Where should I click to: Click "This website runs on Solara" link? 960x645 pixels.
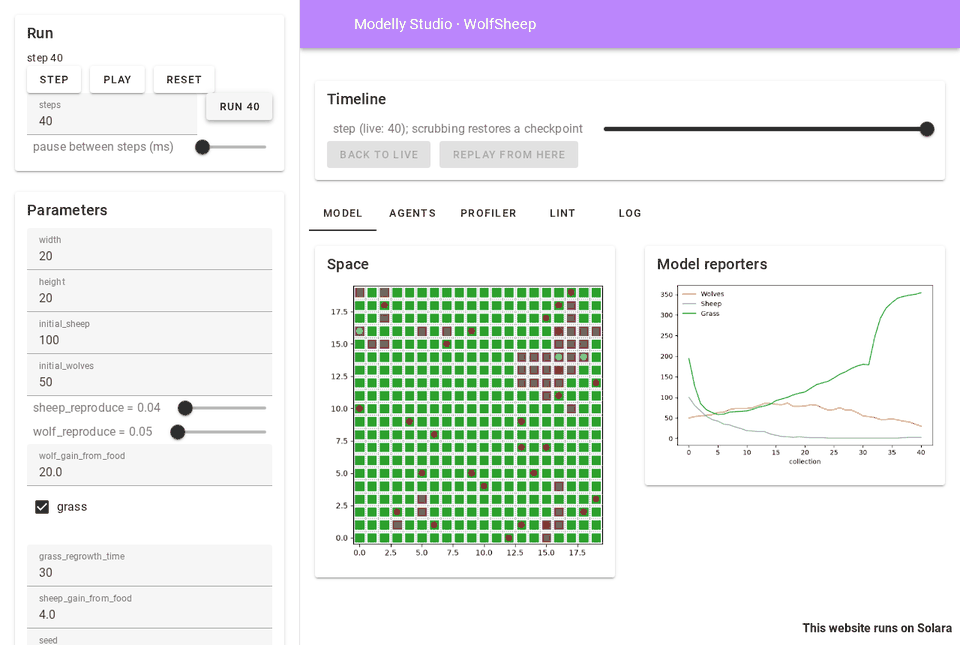tap(877, 628)
